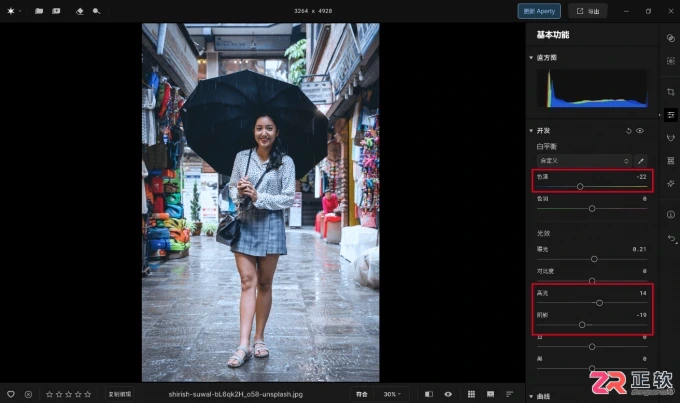Click the undo history arrow in sidebar
This screenshot has width=680, height=403.
671,238
